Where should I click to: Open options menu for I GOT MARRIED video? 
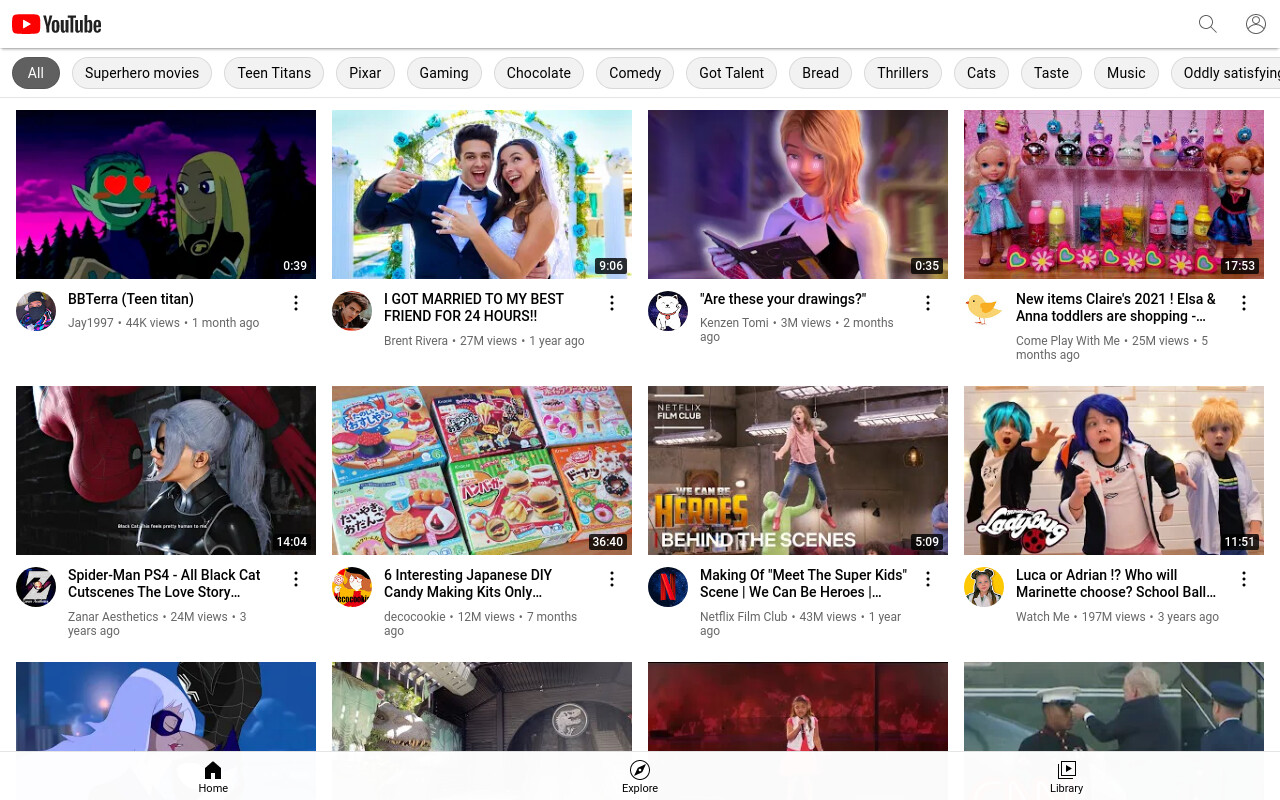pyautogui.click(x=612, y=303)
